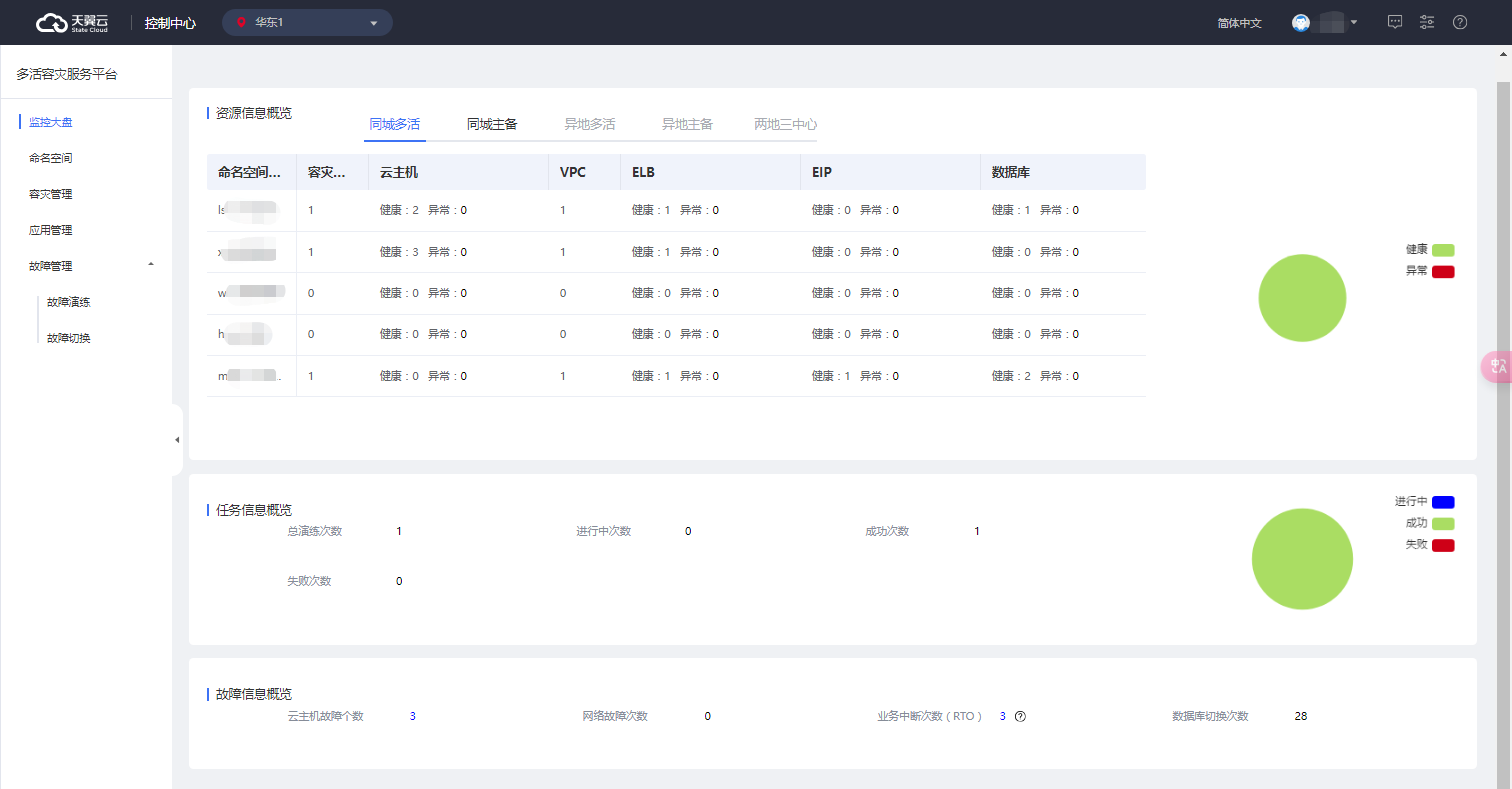The width and height of the screenshot is (1512, 789).
Task: Open 故障演练 submenu item
Action: pyautogui.click(x=69, y=302)
